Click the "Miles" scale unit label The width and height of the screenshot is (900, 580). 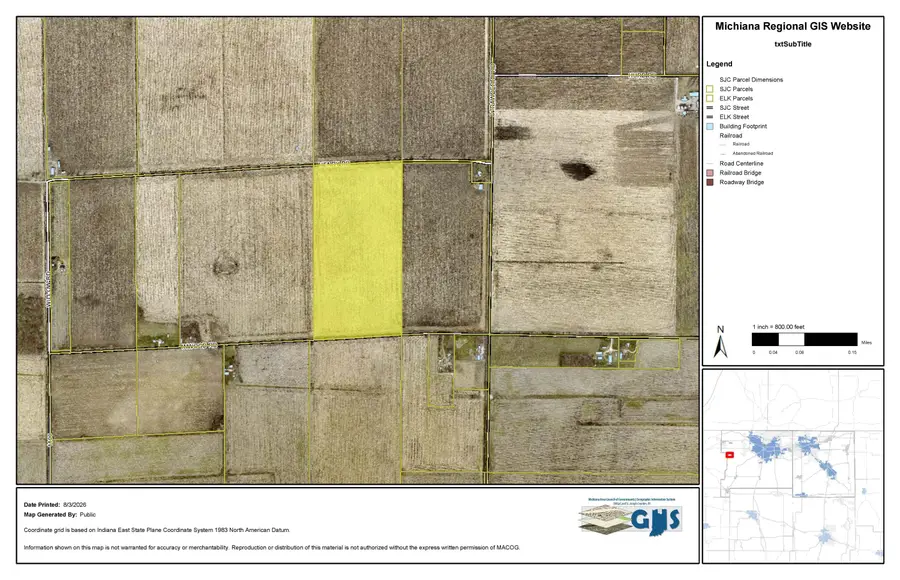(866, 342)
